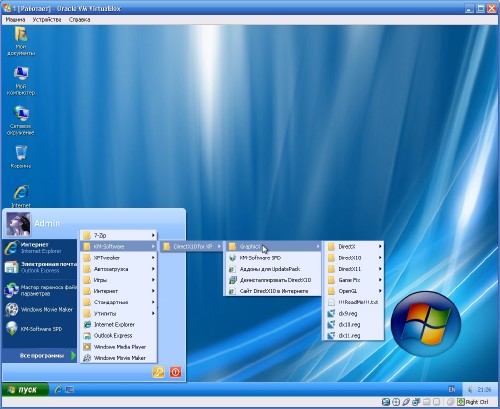The height and width of the screenshot is (409, 500).
Task: Select DirectX10 for XP submenu folder
Action: pos(192,246)
